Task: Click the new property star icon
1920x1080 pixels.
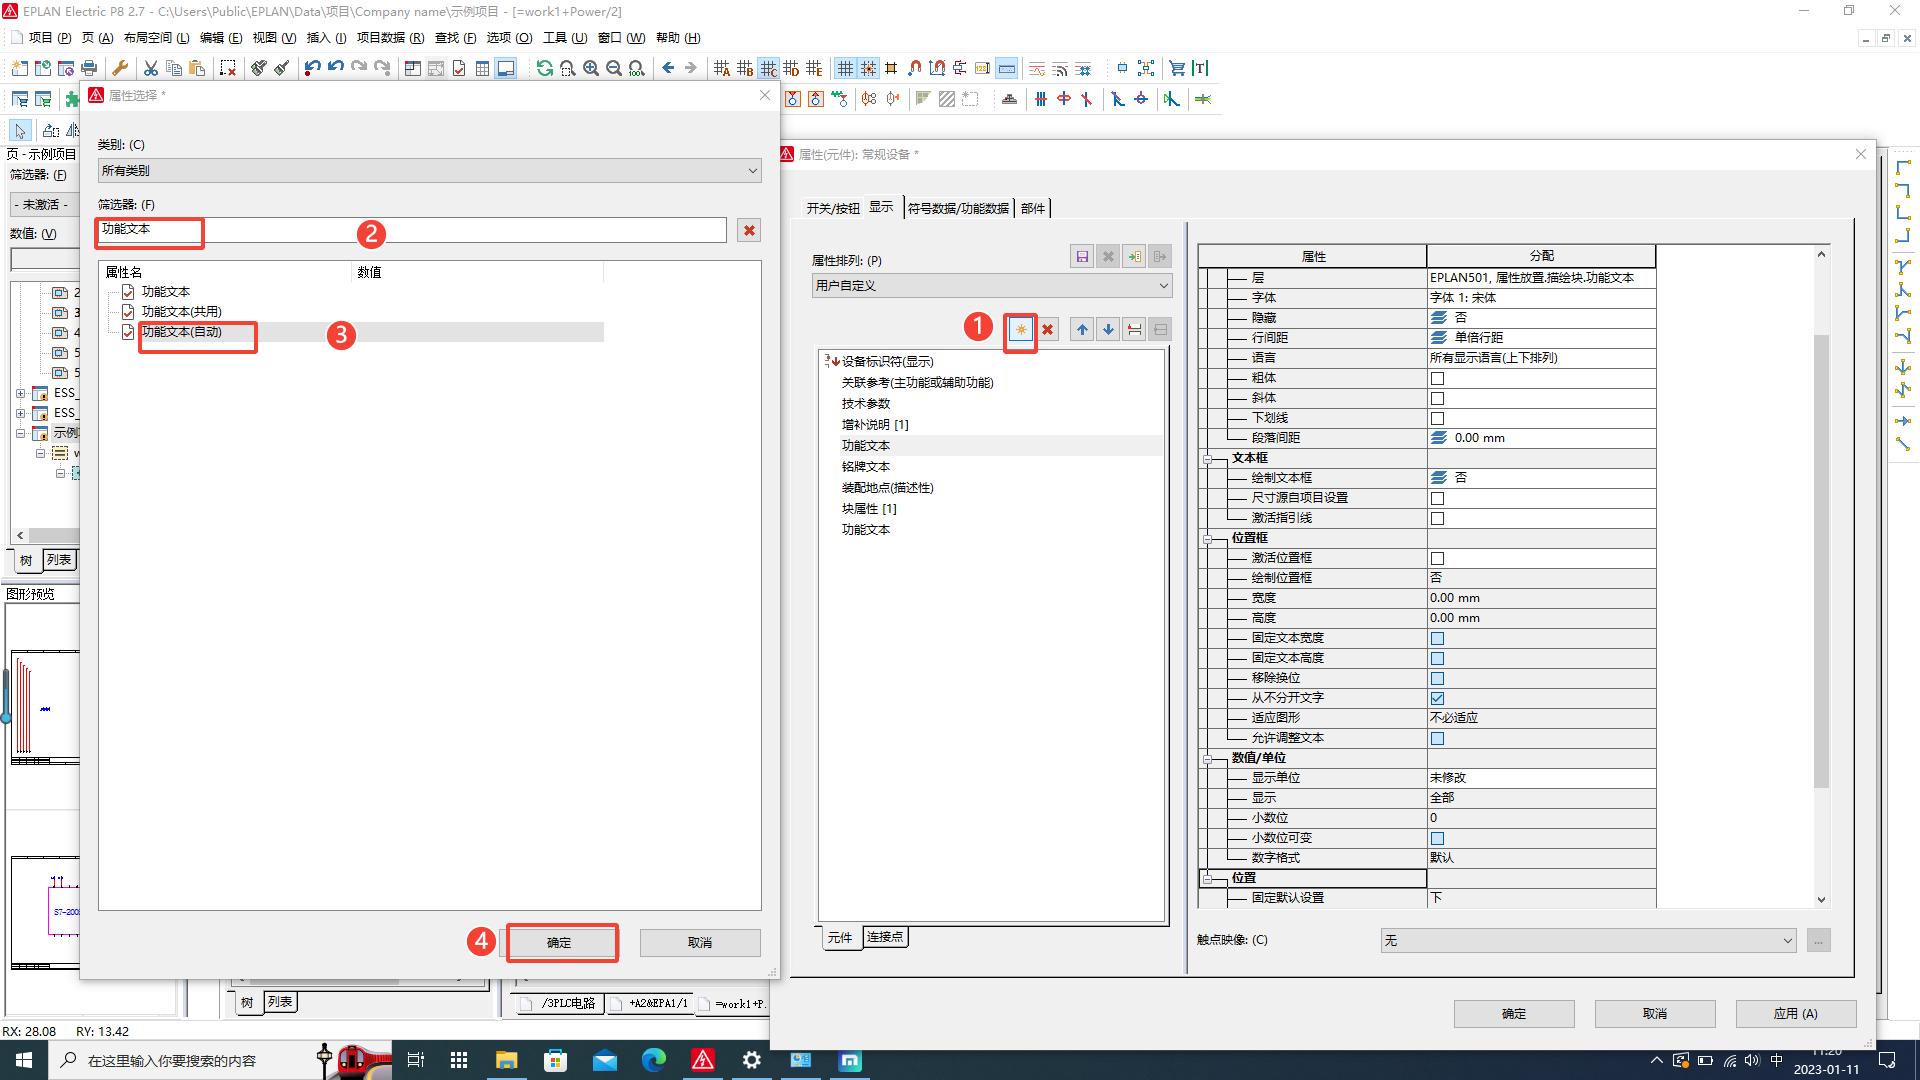Action: tap(1020, 330)
